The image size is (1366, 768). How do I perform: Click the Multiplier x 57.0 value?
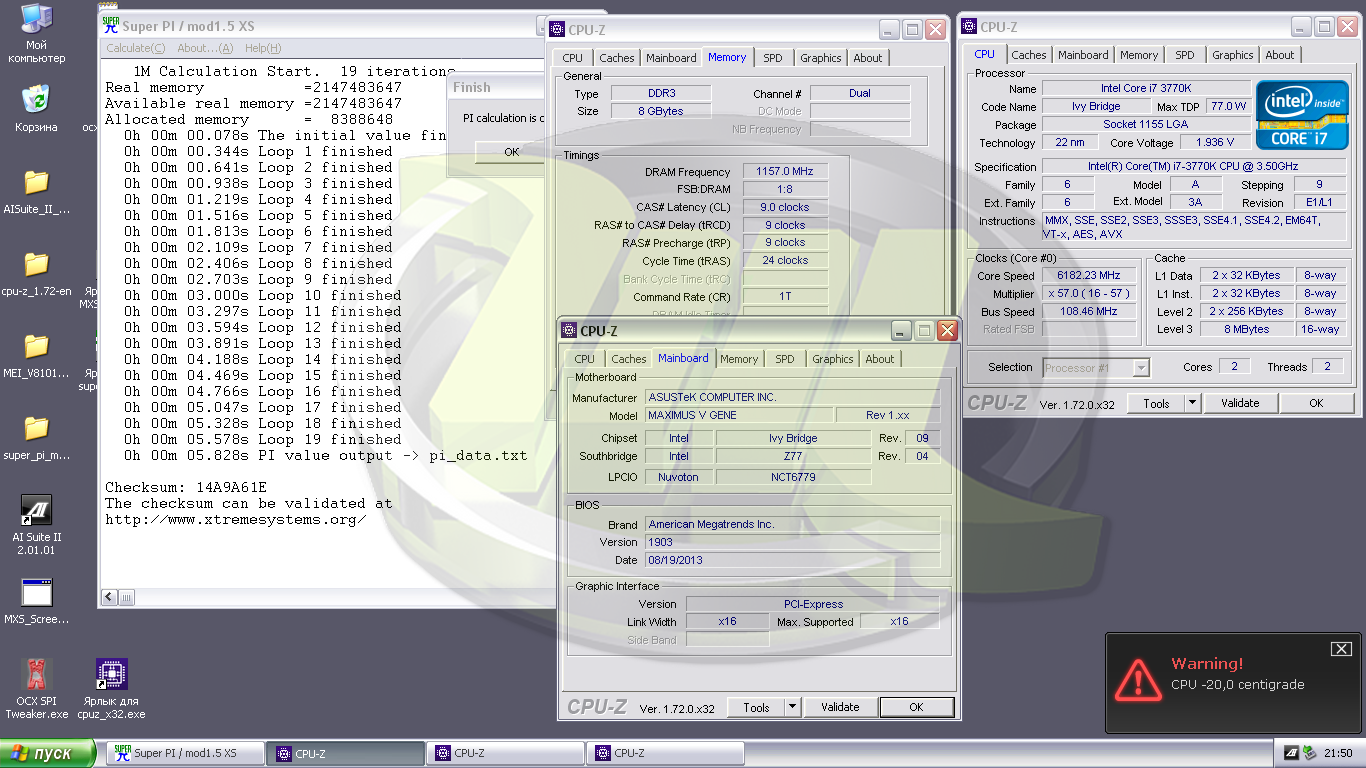pos(1089,293)
